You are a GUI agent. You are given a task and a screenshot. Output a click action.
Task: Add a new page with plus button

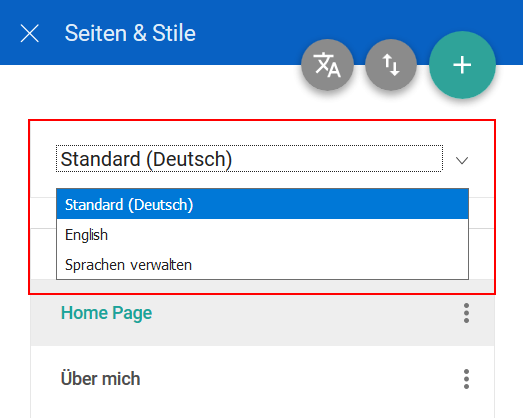(462, 65)
